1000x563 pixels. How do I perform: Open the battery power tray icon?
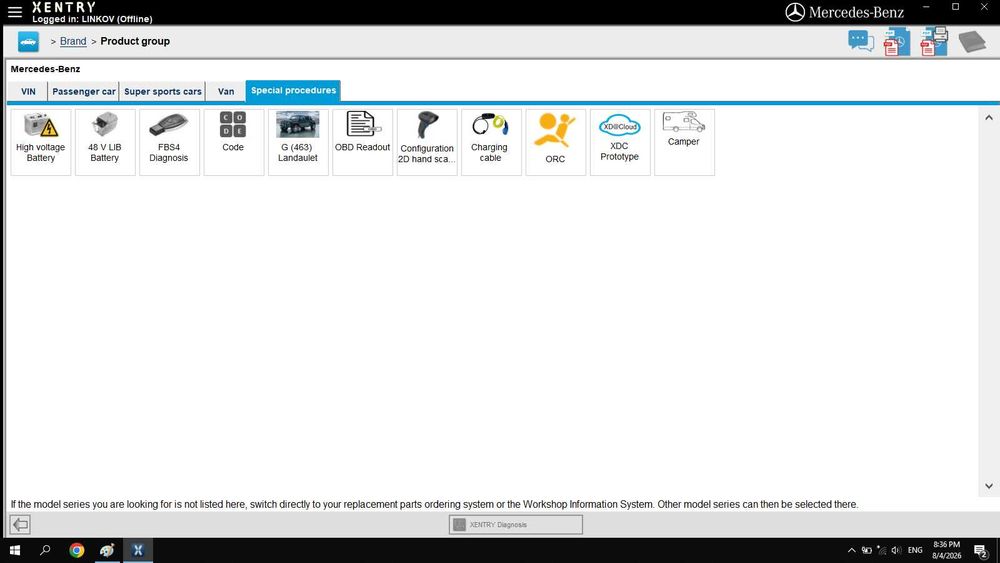[867, 550]
